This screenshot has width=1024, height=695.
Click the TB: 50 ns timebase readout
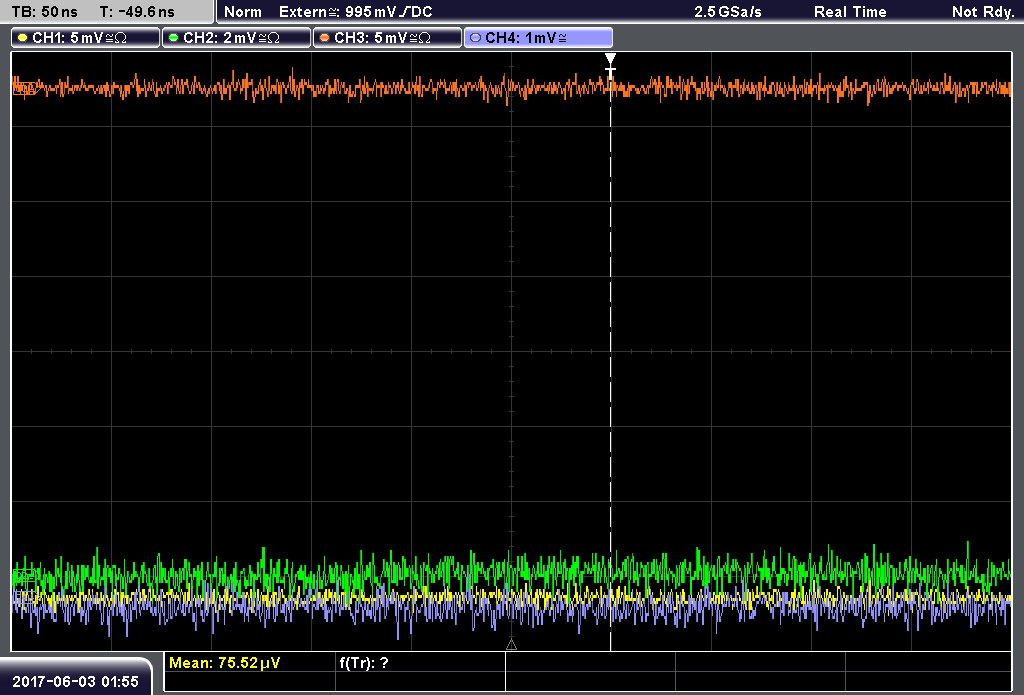44,12
